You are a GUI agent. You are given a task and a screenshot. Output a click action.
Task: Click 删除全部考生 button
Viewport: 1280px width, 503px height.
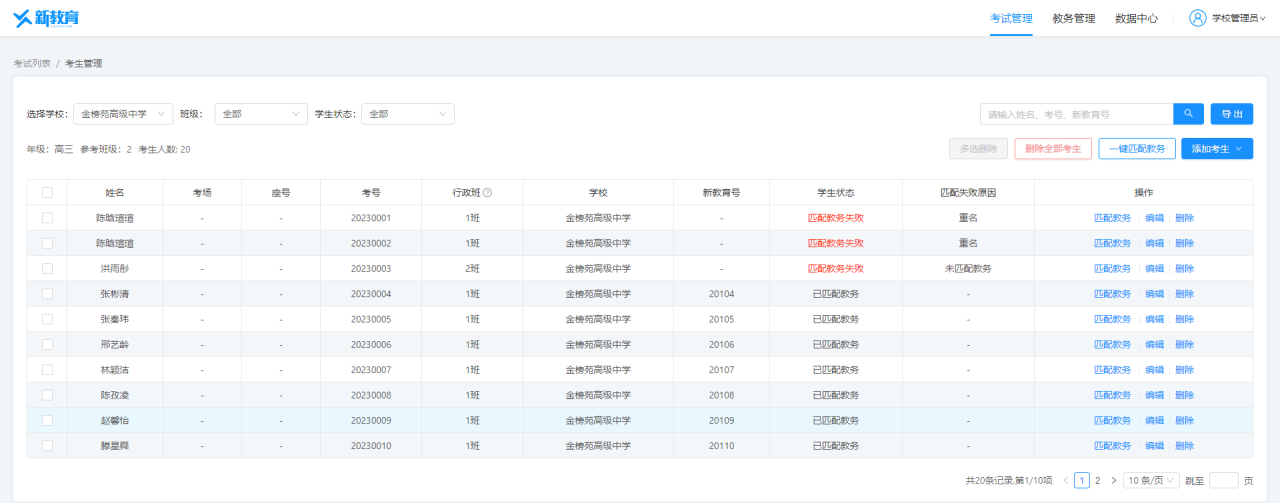pyautogui.click(x=1053, y=148)
